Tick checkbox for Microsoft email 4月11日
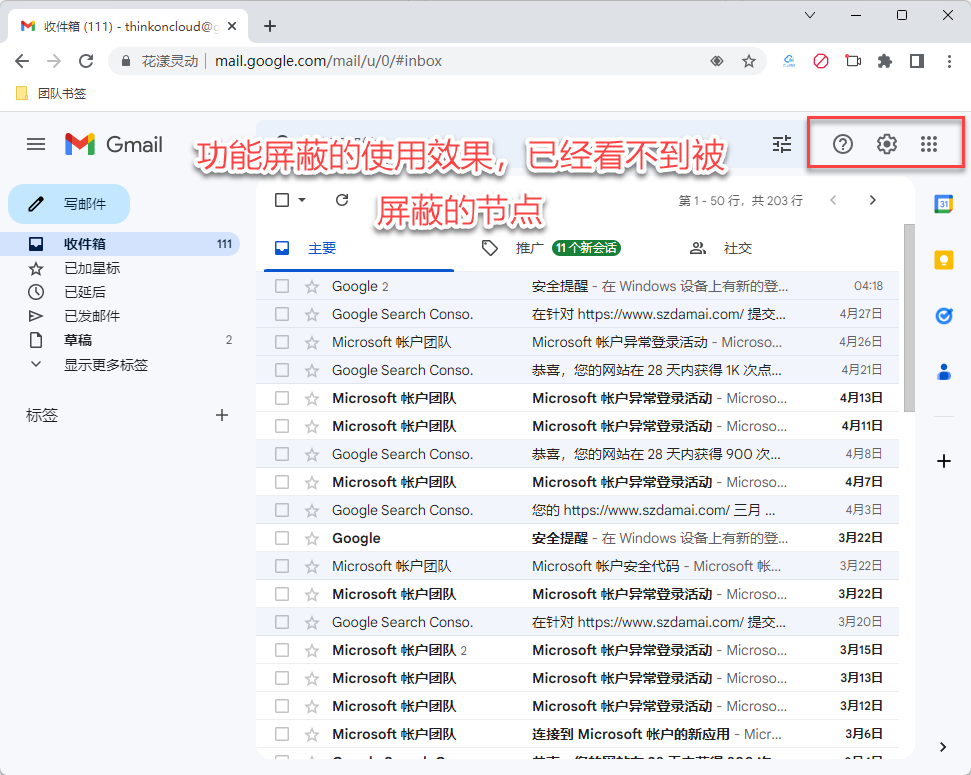Viewport: 971px width, 775px height. (x=282, y=426)
